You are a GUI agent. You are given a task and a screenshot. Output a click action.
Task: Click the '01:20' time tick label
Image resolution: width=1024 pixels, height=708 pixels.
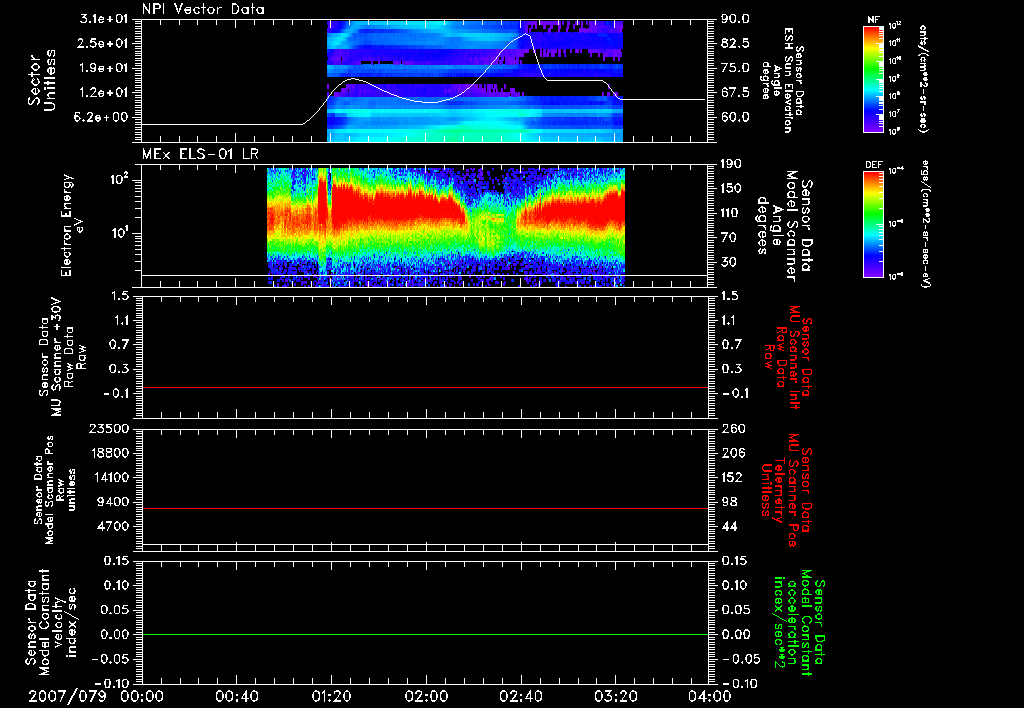[x=331, y=696]
